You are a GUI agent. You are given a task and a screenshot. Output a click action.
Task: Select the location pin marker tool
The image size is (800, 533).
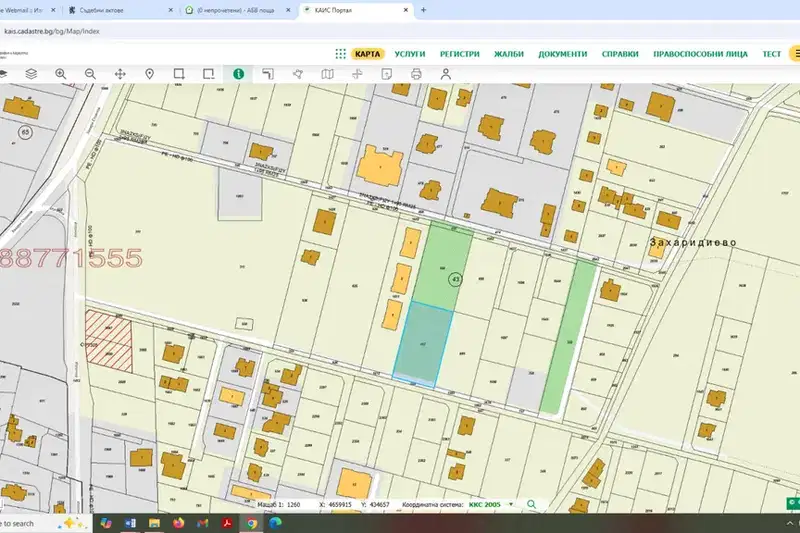coord(149,74)
